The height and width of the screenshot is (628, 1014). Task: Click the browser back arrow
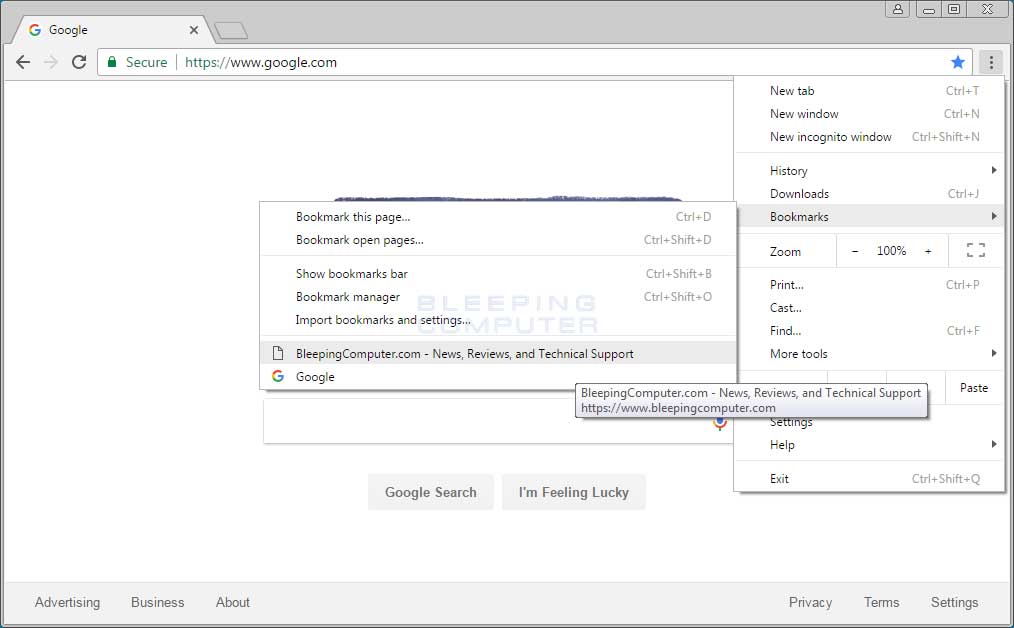(x=23, y=62)
